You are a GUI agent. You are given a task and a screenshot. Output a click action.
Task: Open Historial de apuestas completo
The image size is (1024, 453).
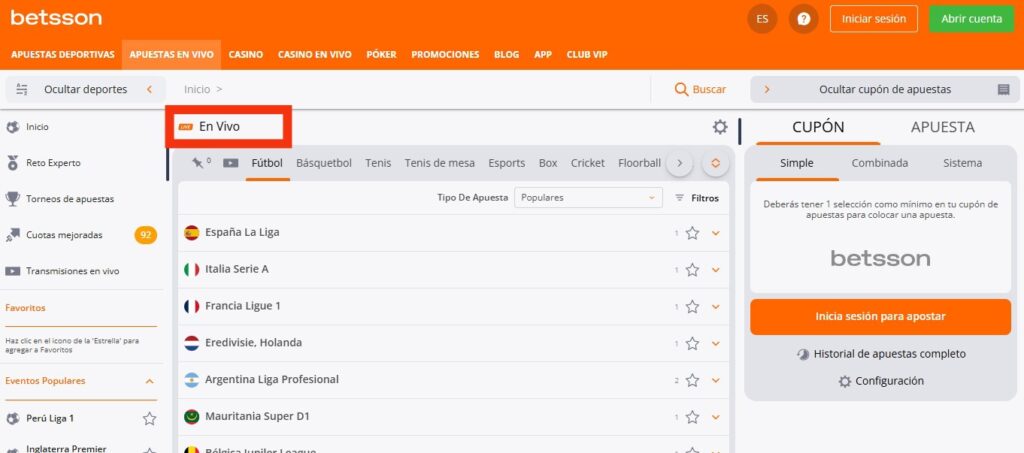click(882, 354)
